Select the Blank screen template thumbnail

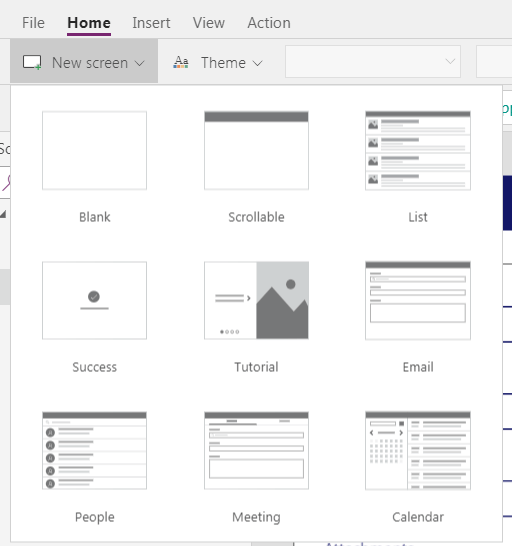point(94,150)
